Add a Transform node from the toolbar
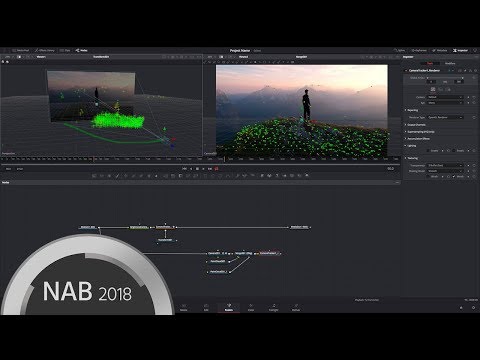 [x=195, y=176]
